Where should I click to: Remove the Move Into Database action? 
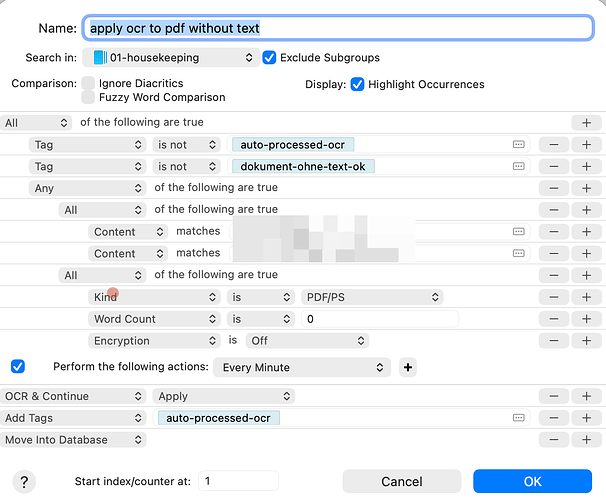point(553,440)
